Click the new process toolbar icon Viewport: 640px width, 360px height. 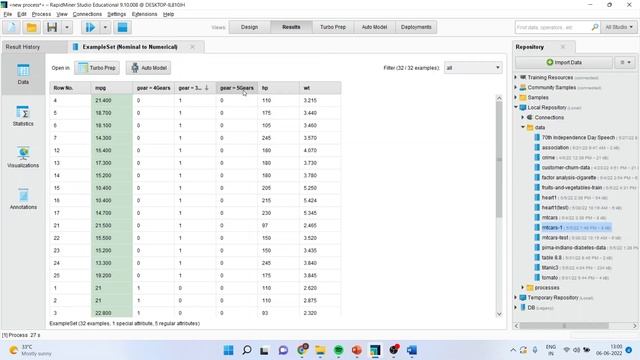pos(12,27)
